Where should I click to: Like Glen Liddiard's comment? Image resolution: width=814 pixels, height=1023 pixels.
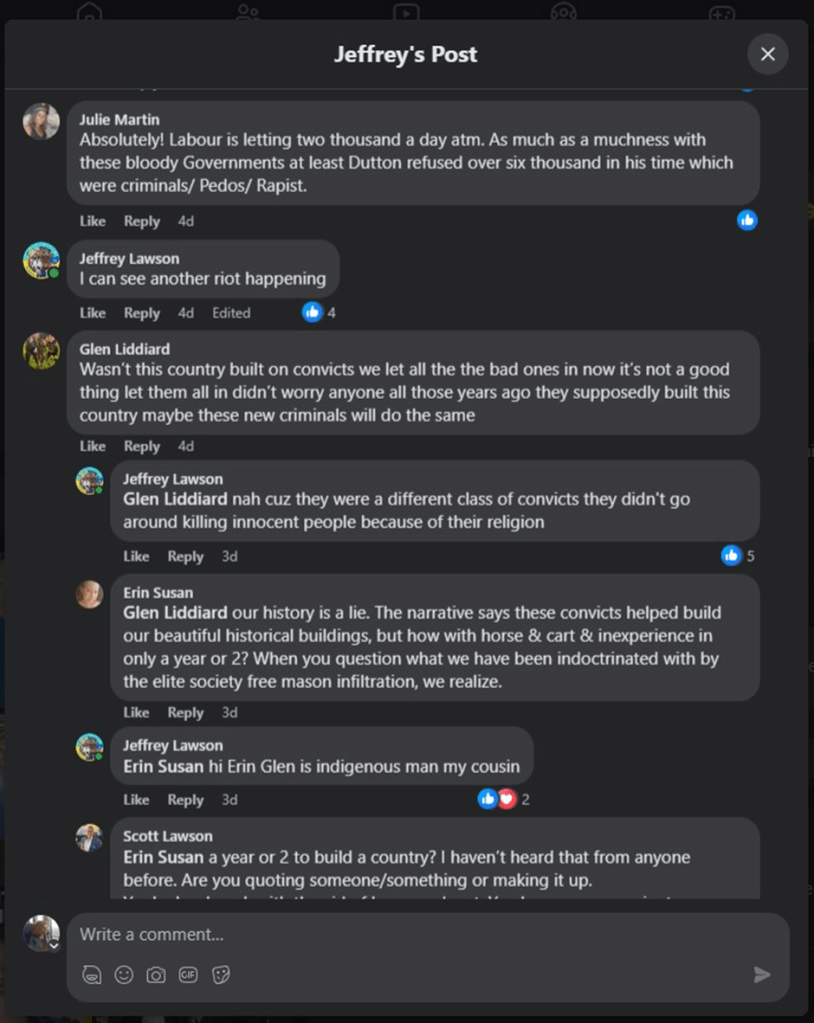pyautogui.click(x=92, y=446)
